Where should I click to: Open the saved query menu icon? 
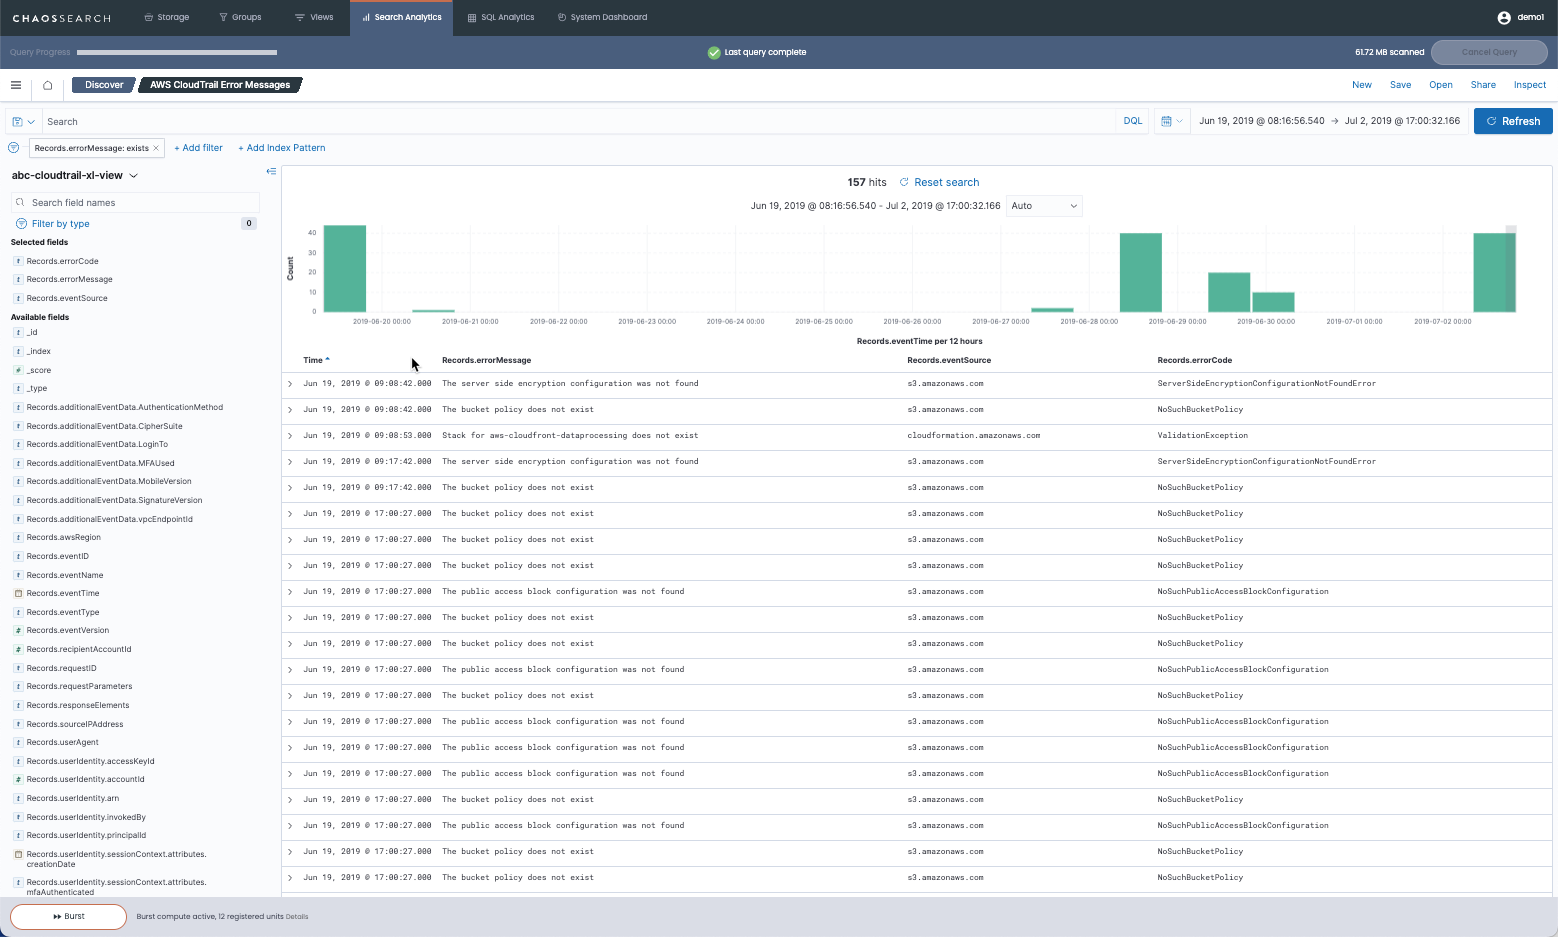click(23, 121)
